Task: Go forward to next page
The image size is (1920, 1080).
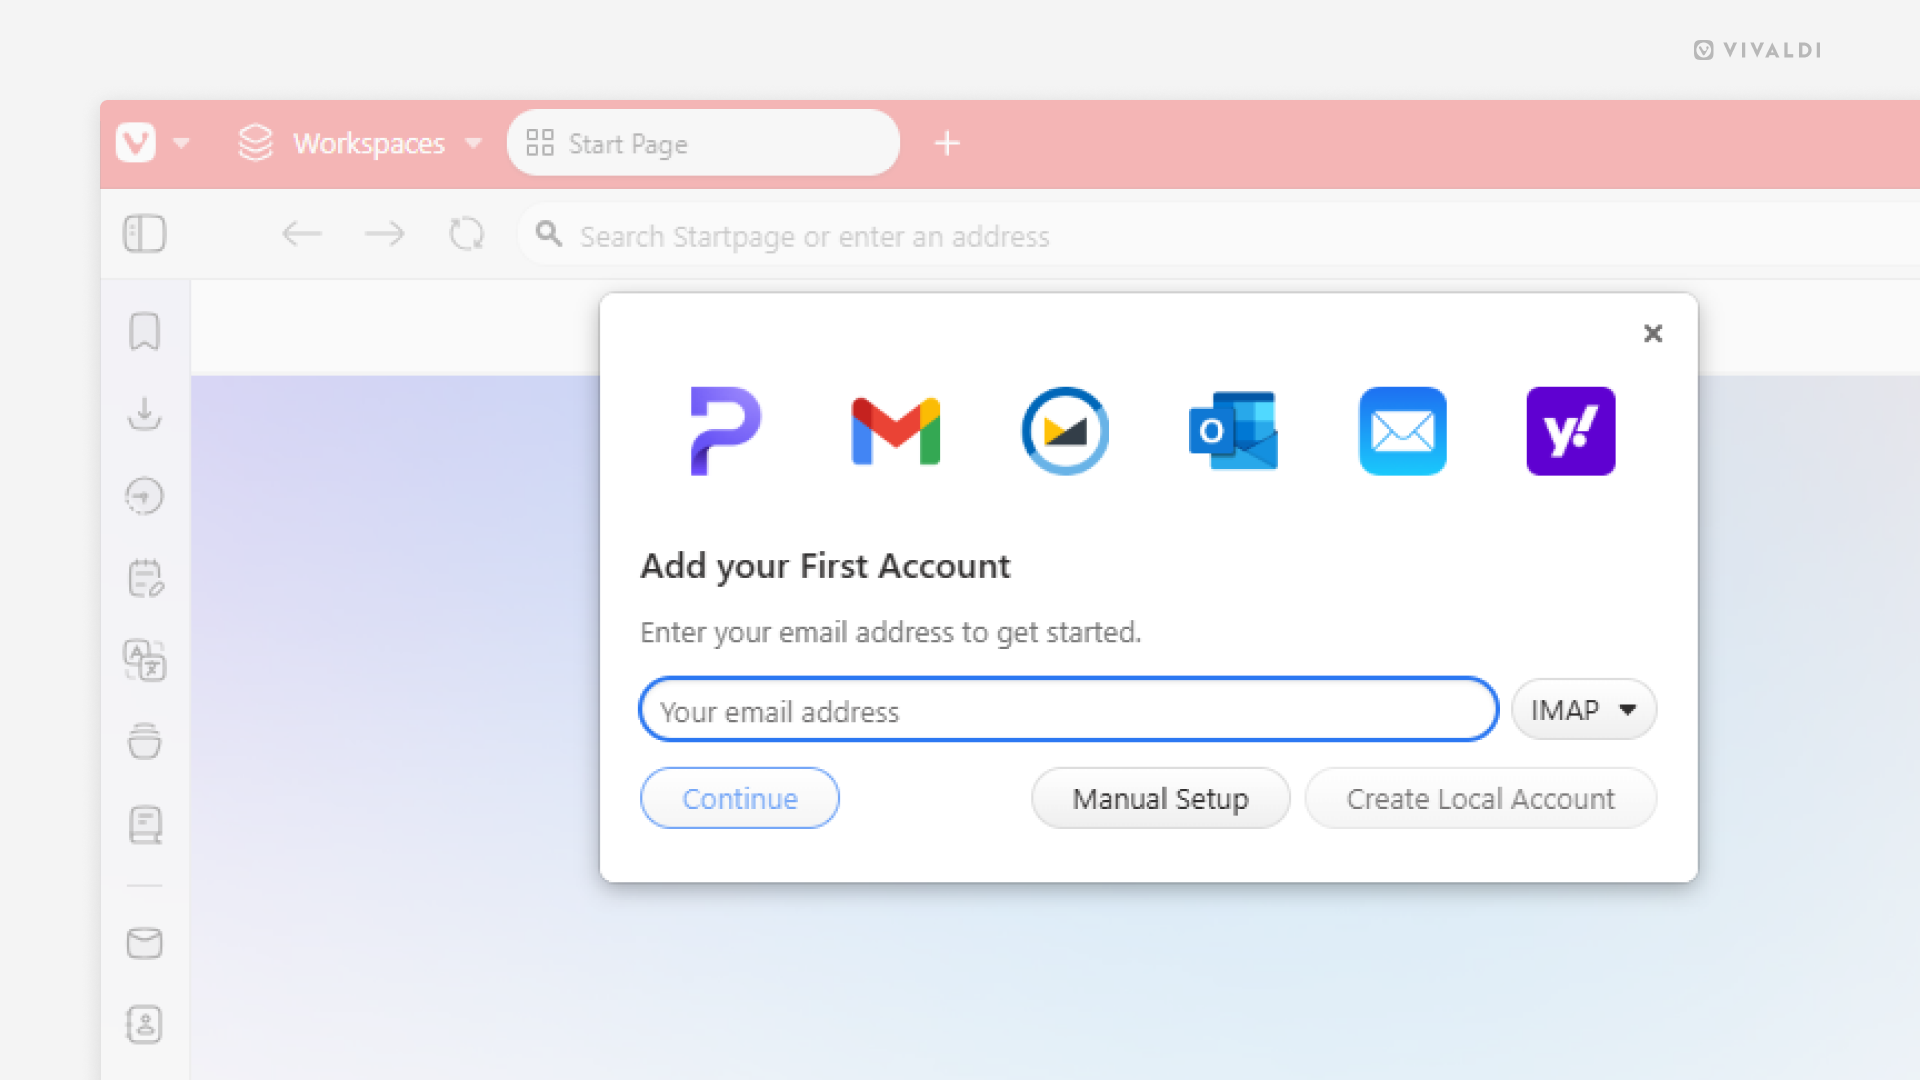Action: [385, 234]
